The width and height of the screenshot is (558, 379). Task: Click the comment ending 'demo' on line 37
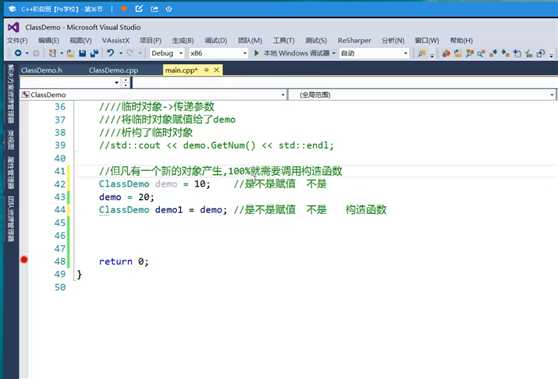tap(167, 120)
